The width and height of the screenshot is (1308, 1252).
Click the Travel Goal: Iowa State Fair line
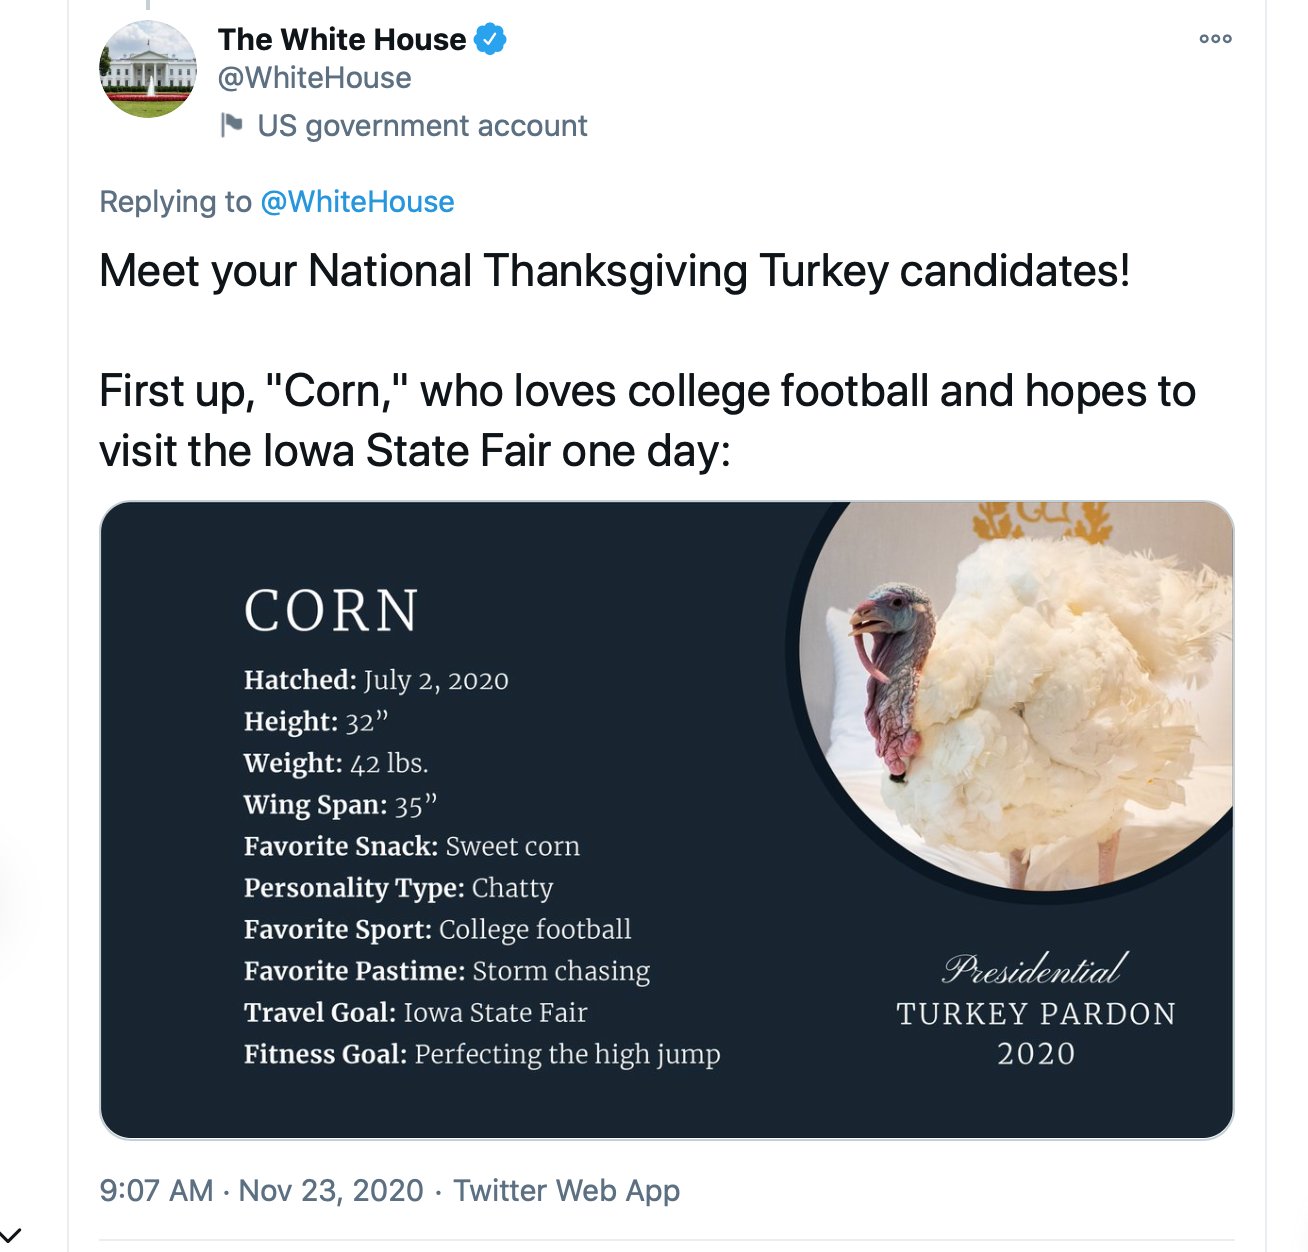coord(416,1012)
